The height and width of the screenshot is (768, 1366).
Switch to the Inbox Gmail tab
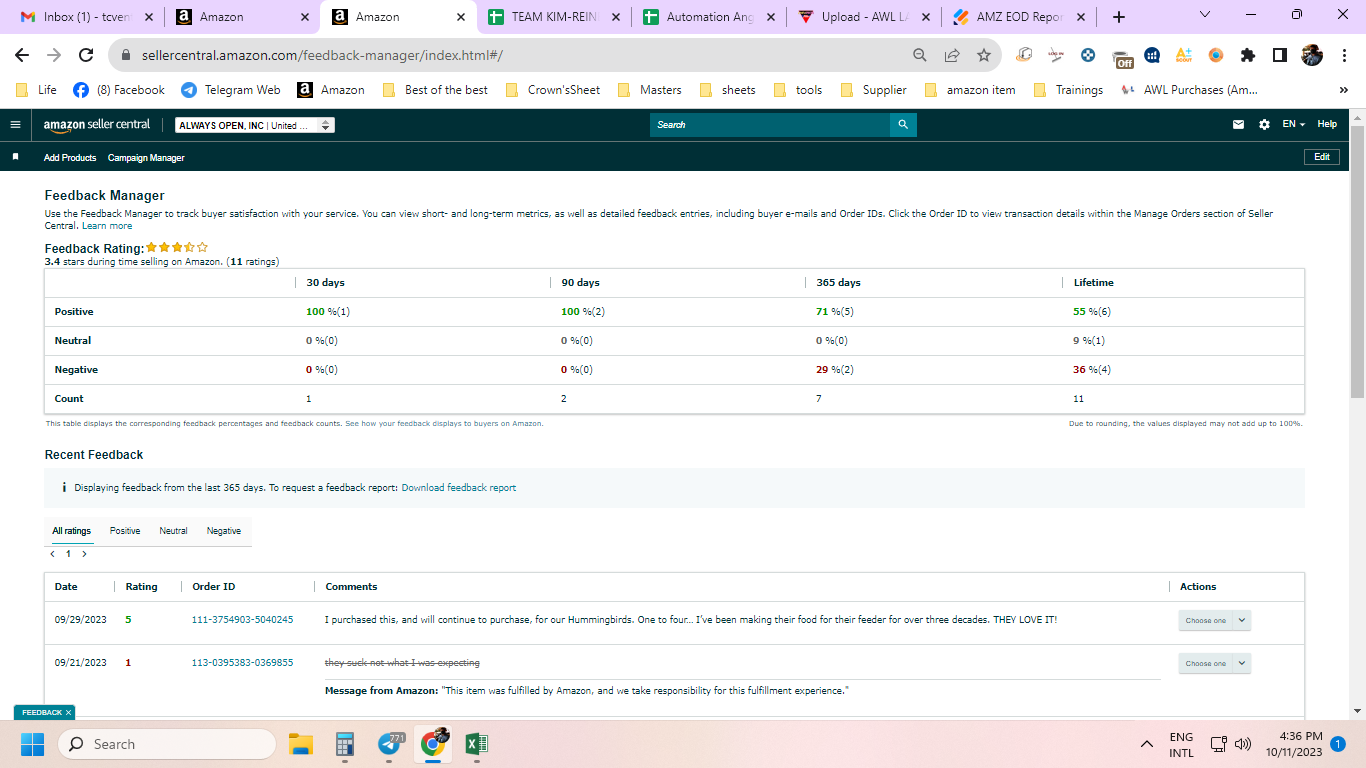(88, 17)
